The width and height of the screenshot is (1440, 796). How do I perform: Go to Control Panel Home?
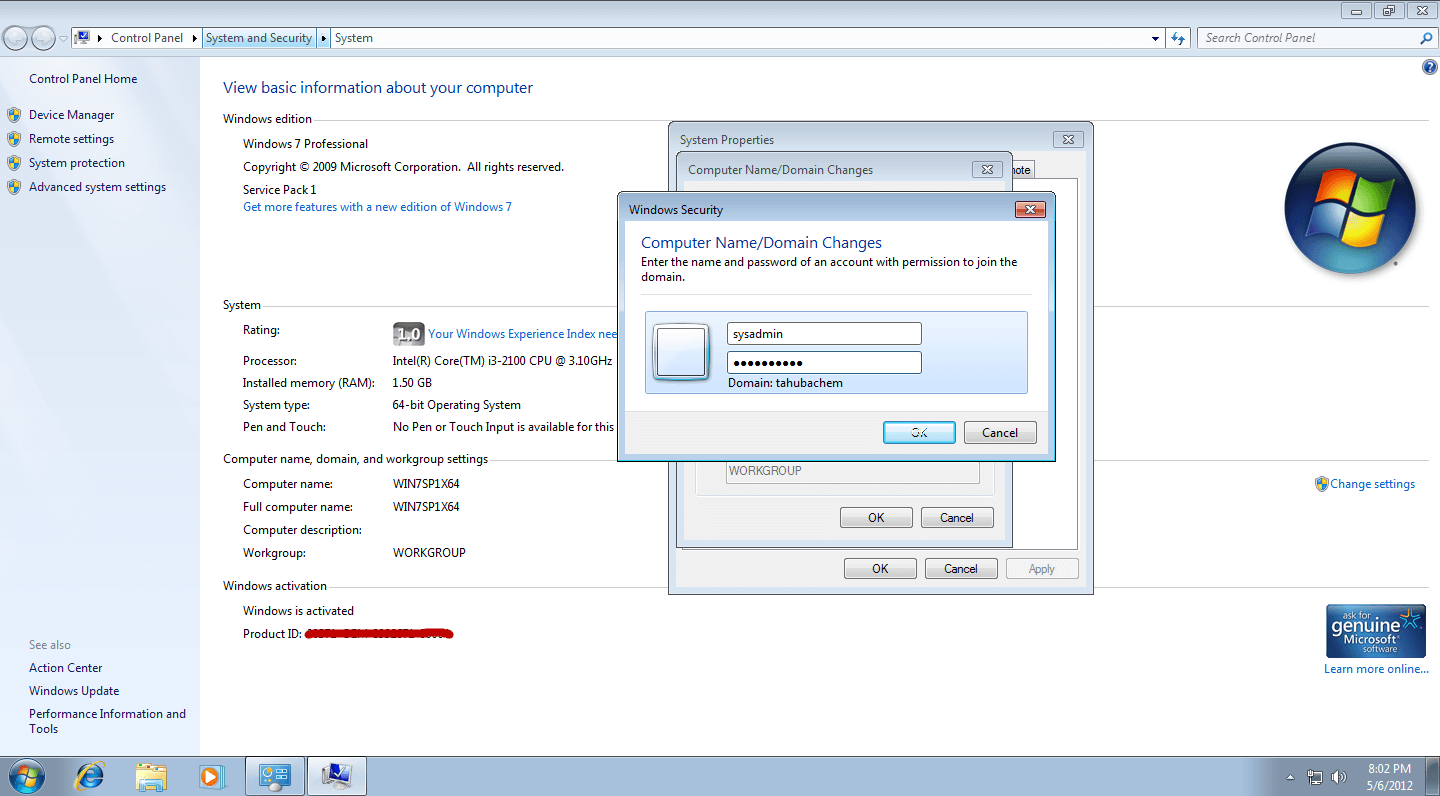(x=83, y=79)
